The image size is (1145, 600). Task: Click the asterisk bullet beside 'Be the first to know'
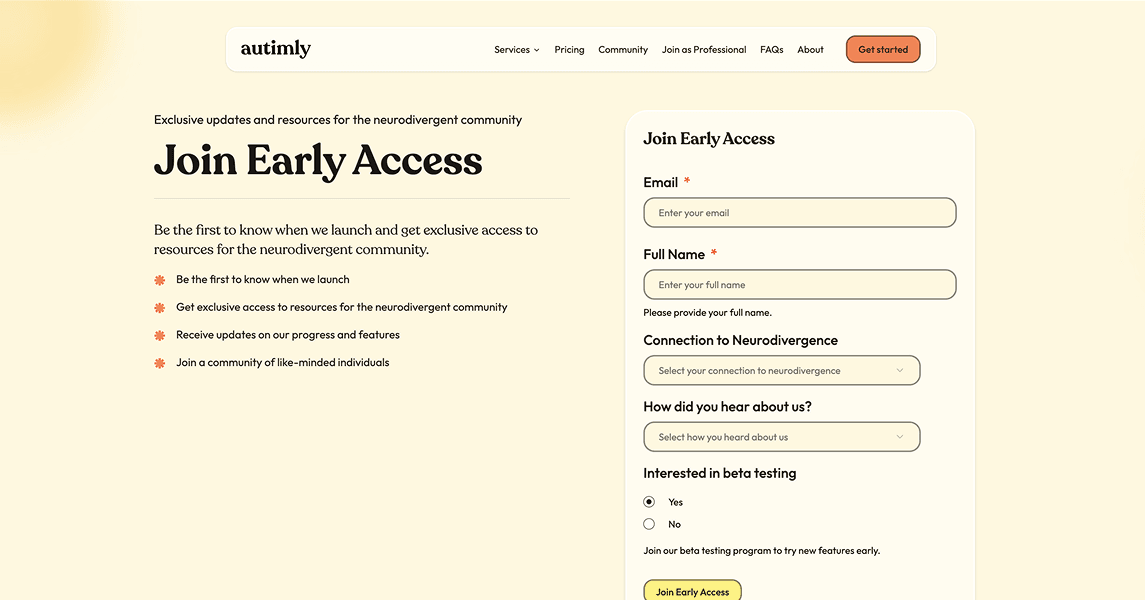click(160, 280)
